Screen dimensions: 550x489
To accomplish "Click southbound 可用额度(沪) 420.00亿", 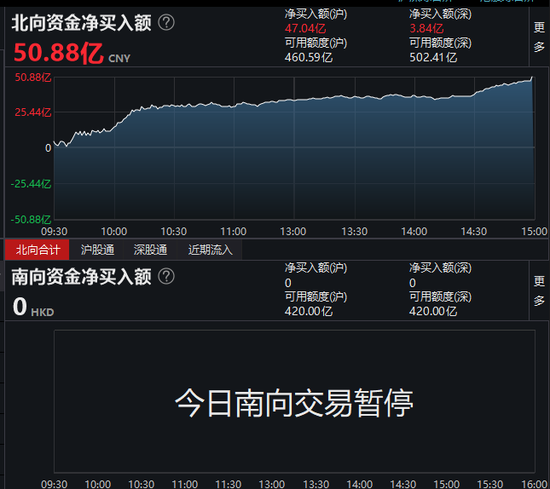I will point(308,311).
